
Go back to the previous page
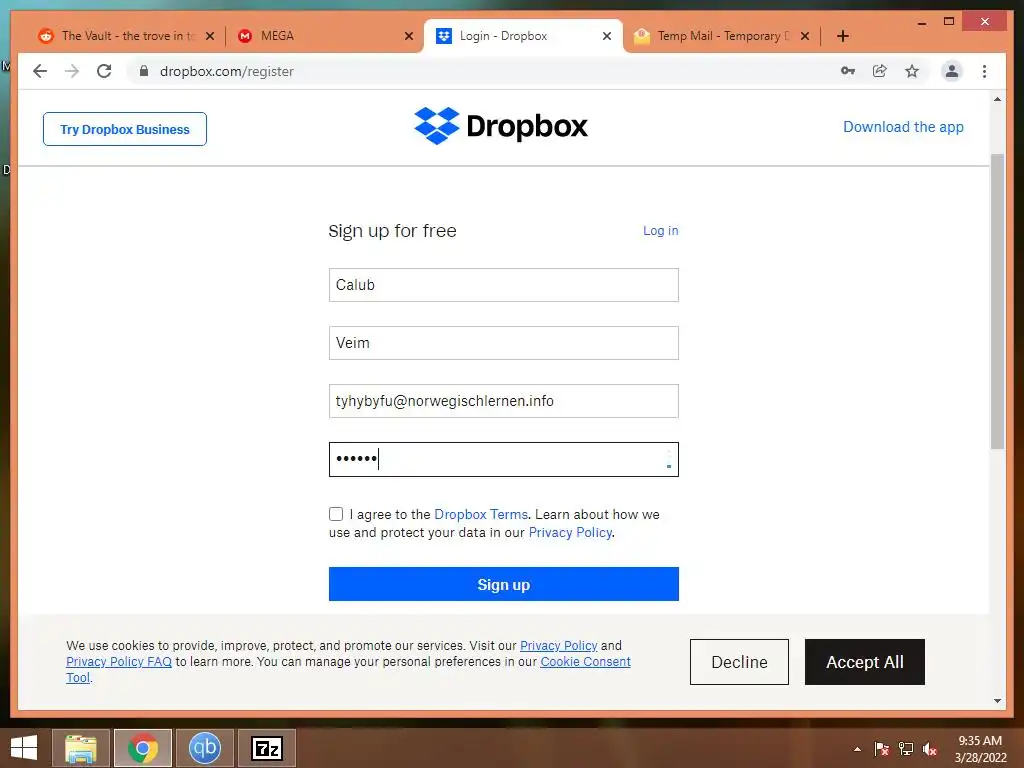40,71
